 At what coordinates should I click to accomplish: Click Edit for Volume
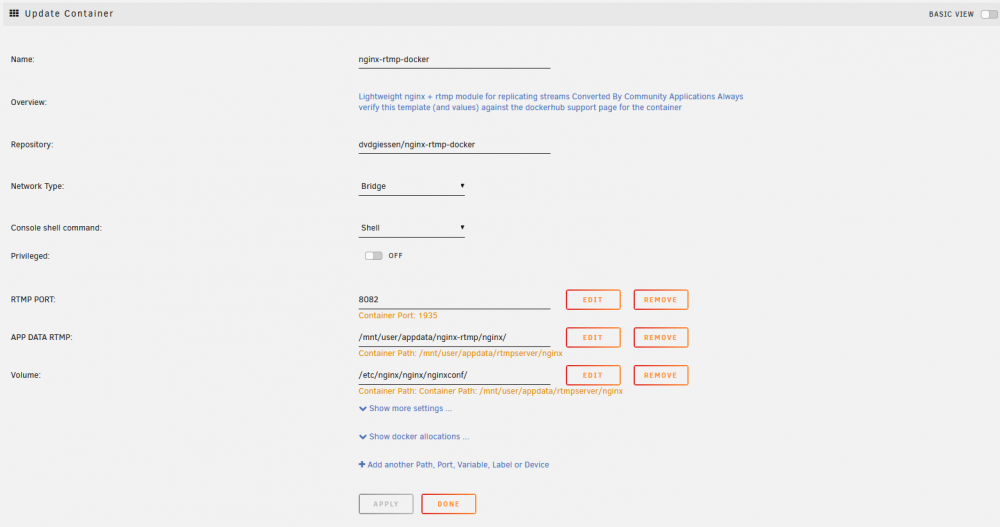pyautogui.click(x=593, y=375)
